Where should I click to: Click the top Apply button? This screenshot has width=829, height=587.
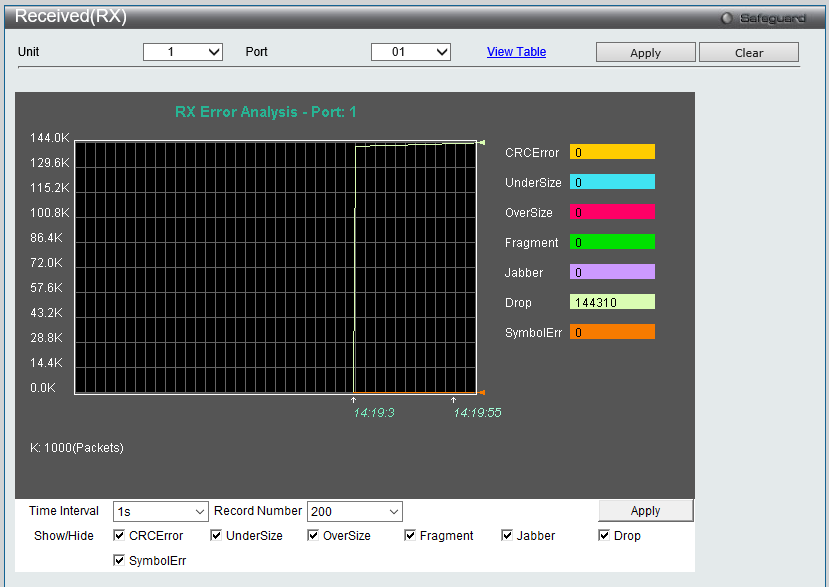645,53
